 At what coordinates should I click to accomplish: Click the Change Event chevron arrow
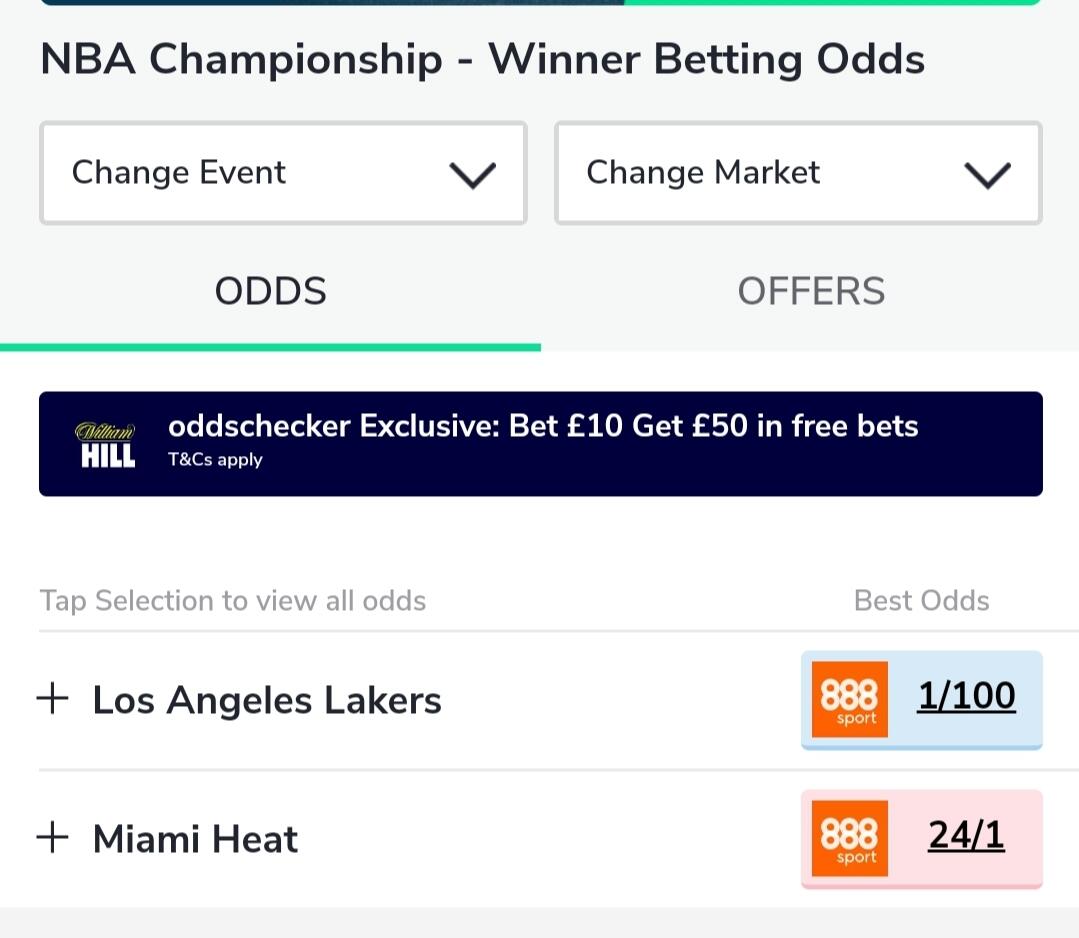(x=472, y=175)
